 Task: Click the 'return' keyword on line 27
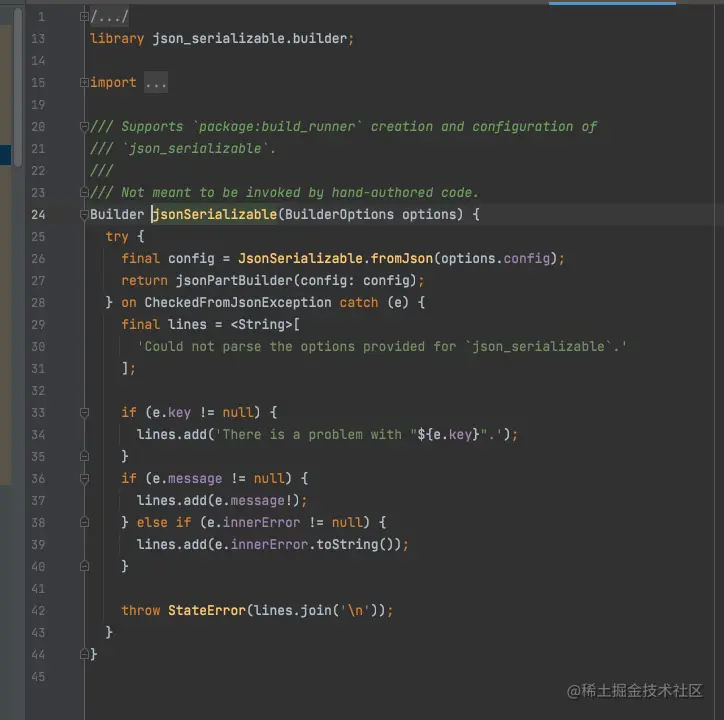144,280
